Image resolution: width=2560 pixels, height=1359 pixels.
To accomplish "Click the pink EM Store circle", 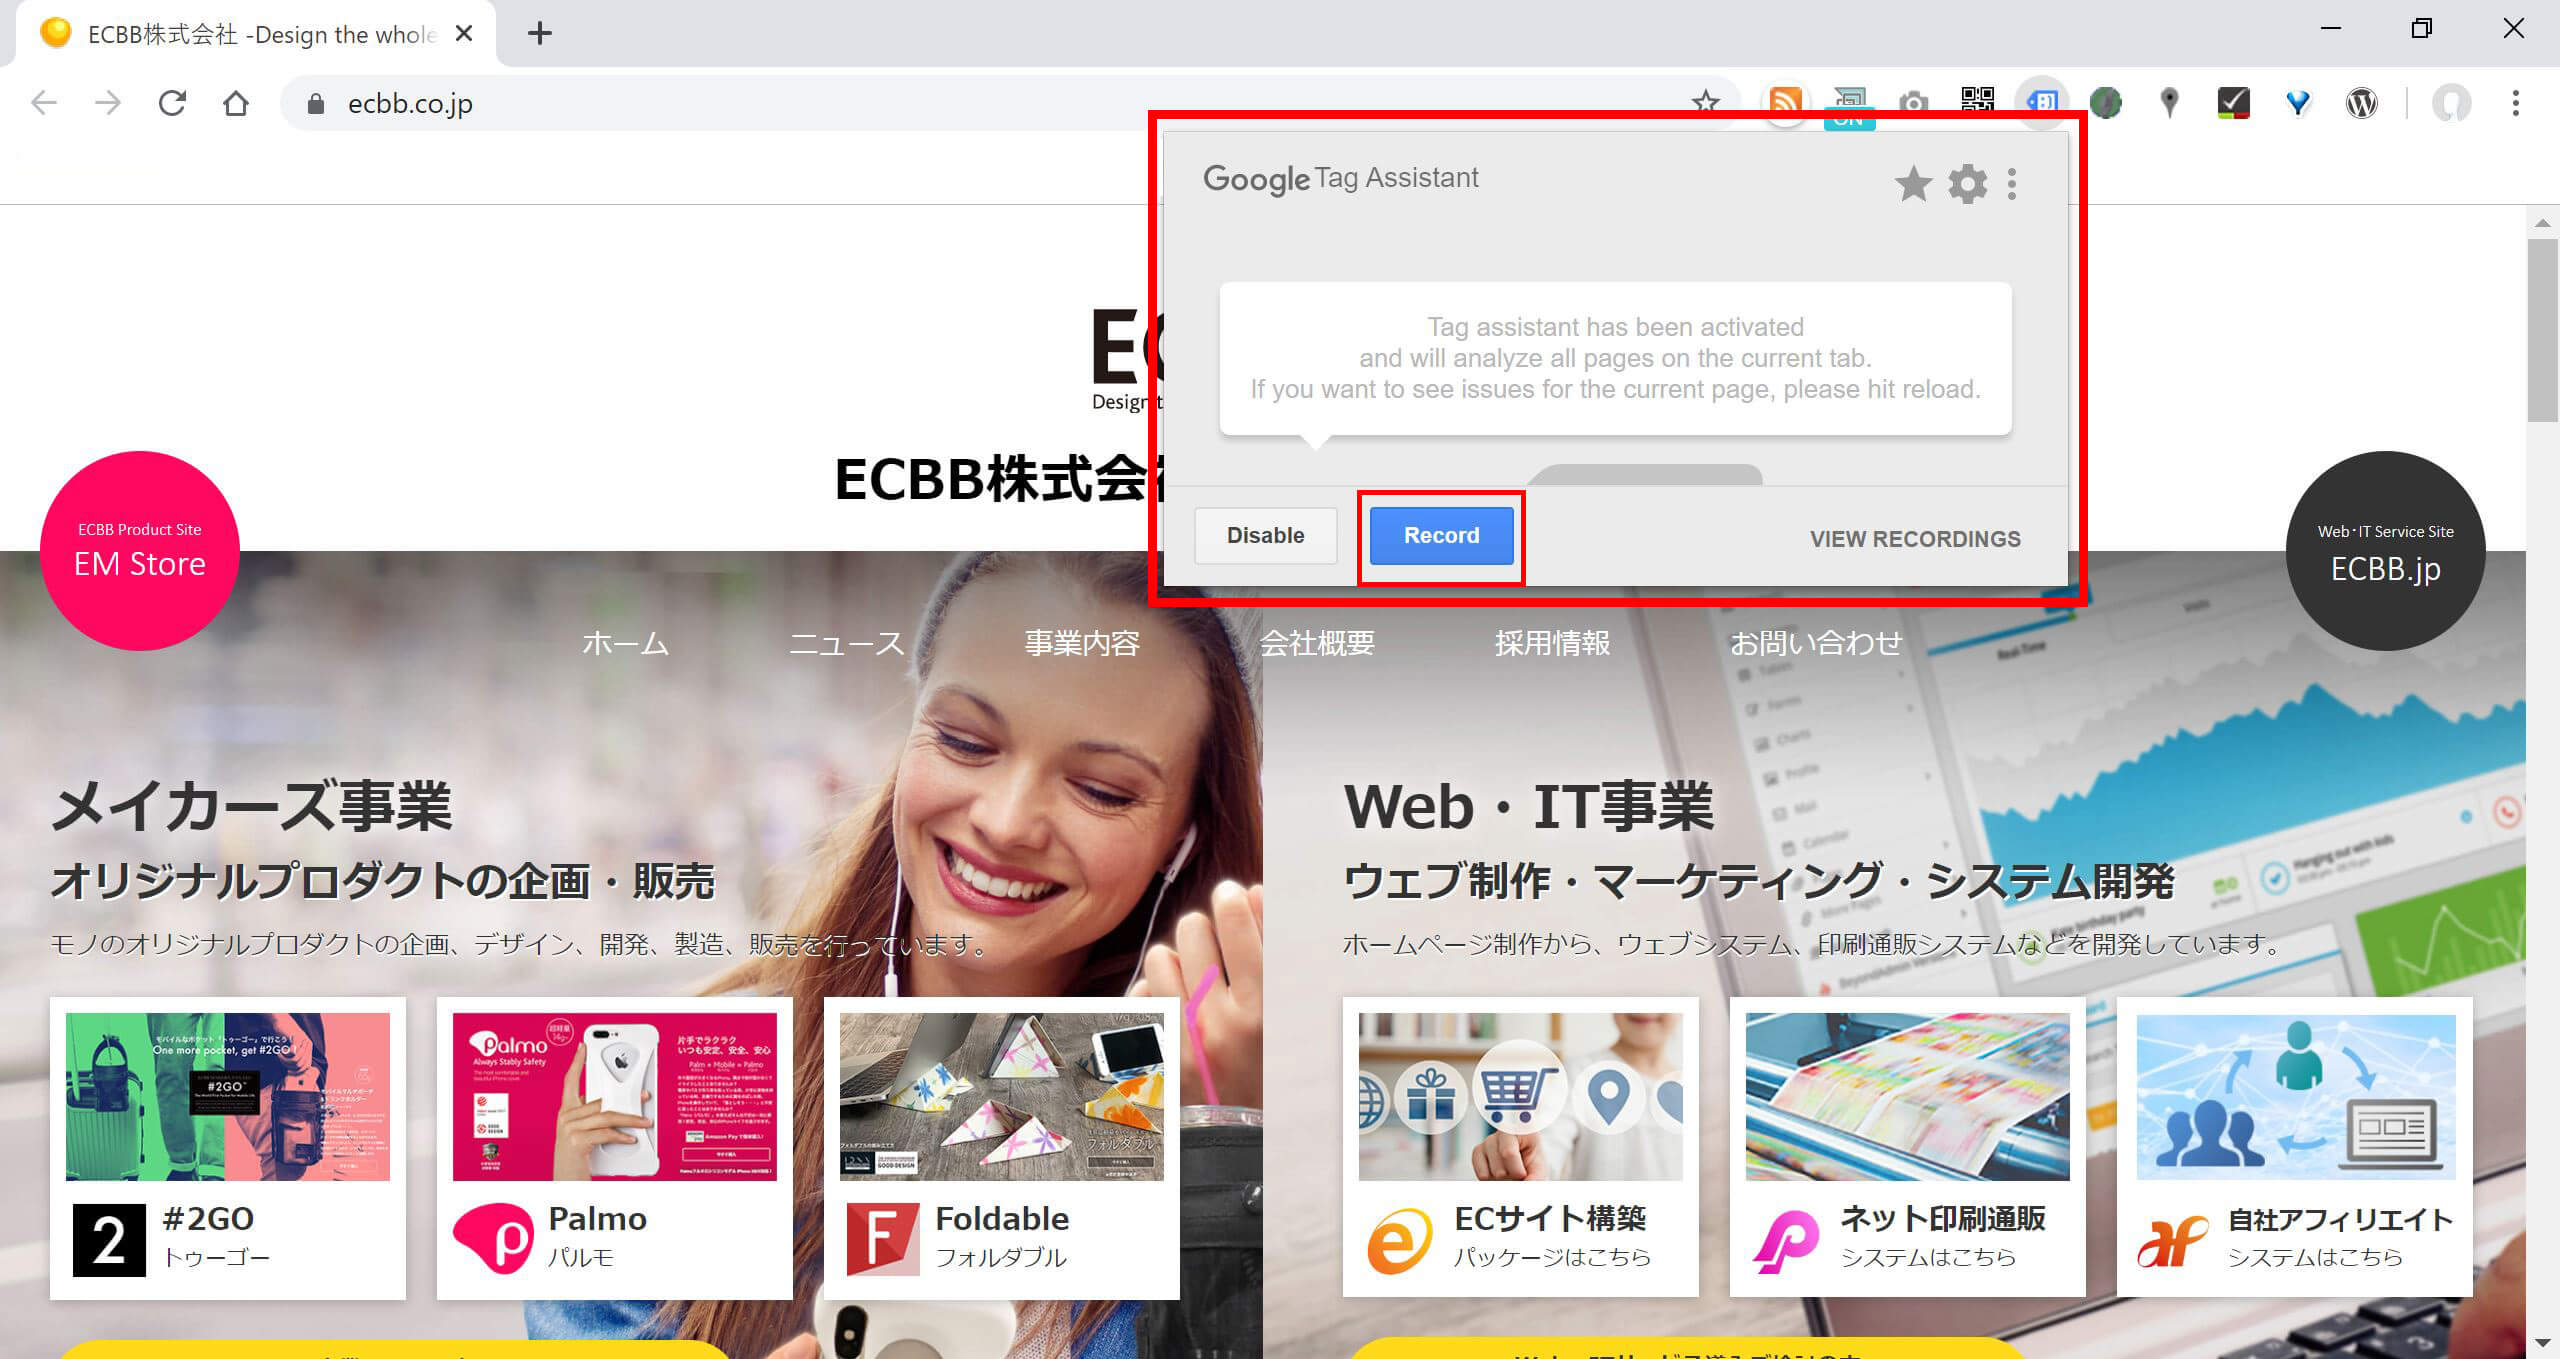I will pos(140,550).
